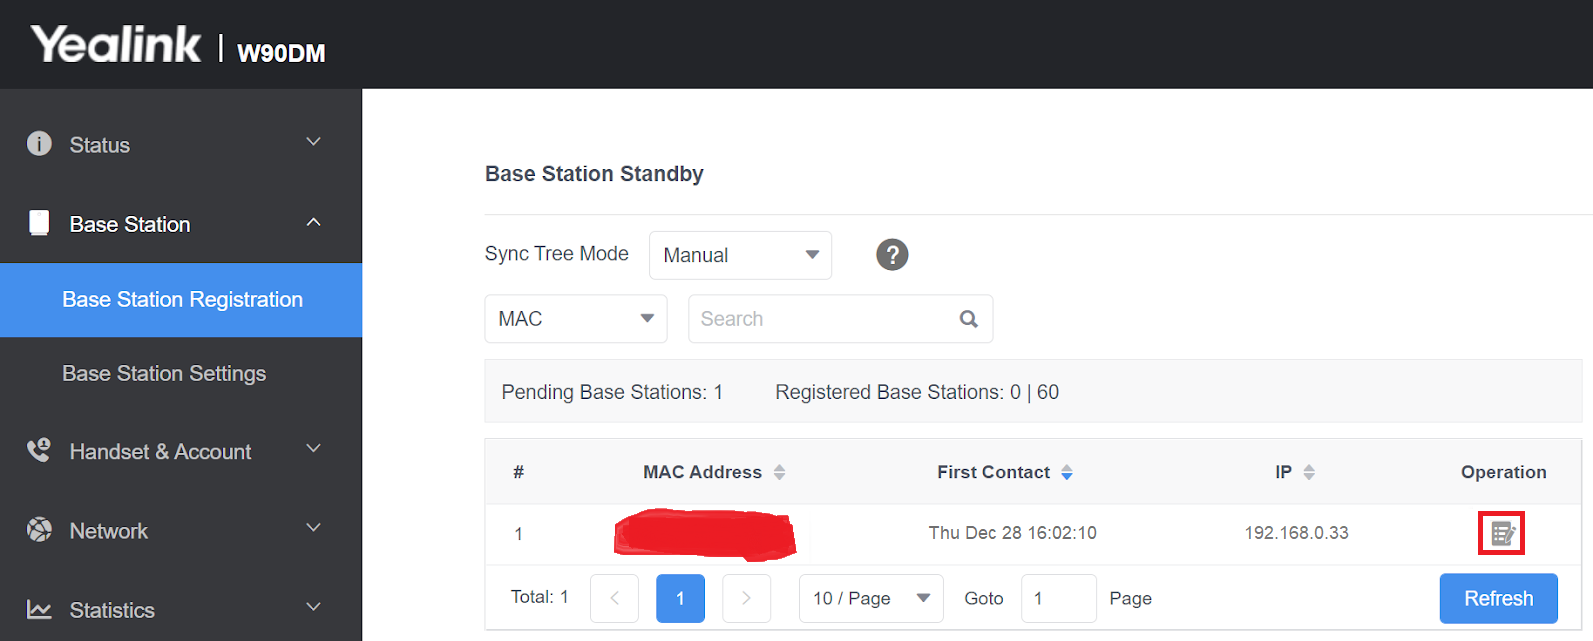Sort by First Contact arrows
Screen dimensions: 1593x641
1067,472
